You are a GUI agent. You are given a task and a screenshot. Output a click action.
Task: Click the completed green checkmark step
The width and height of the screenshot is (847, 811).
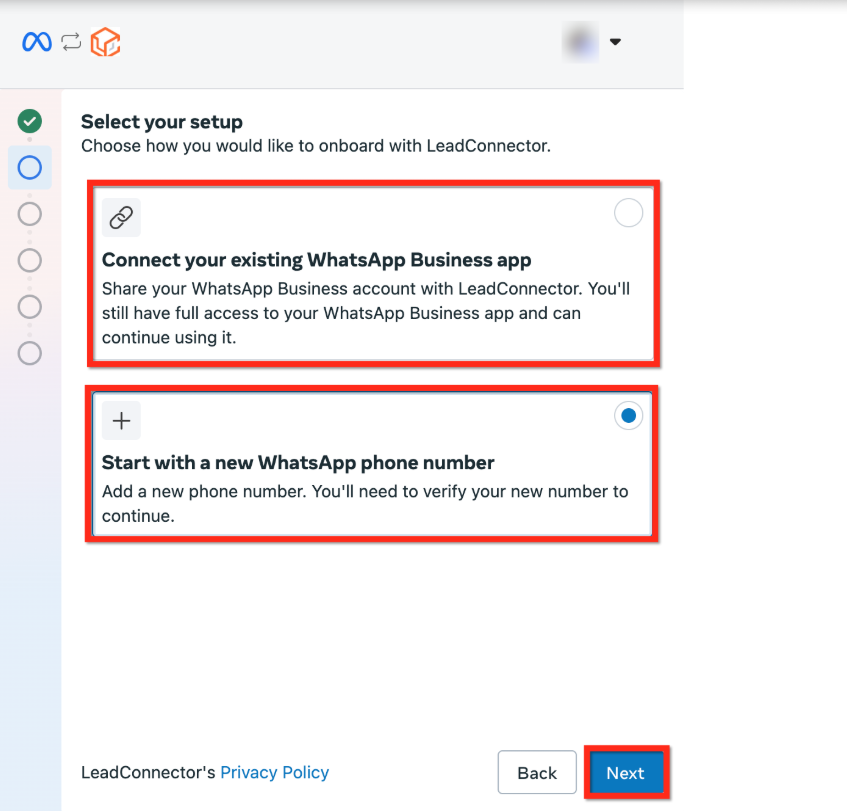[x=30, y=121]
